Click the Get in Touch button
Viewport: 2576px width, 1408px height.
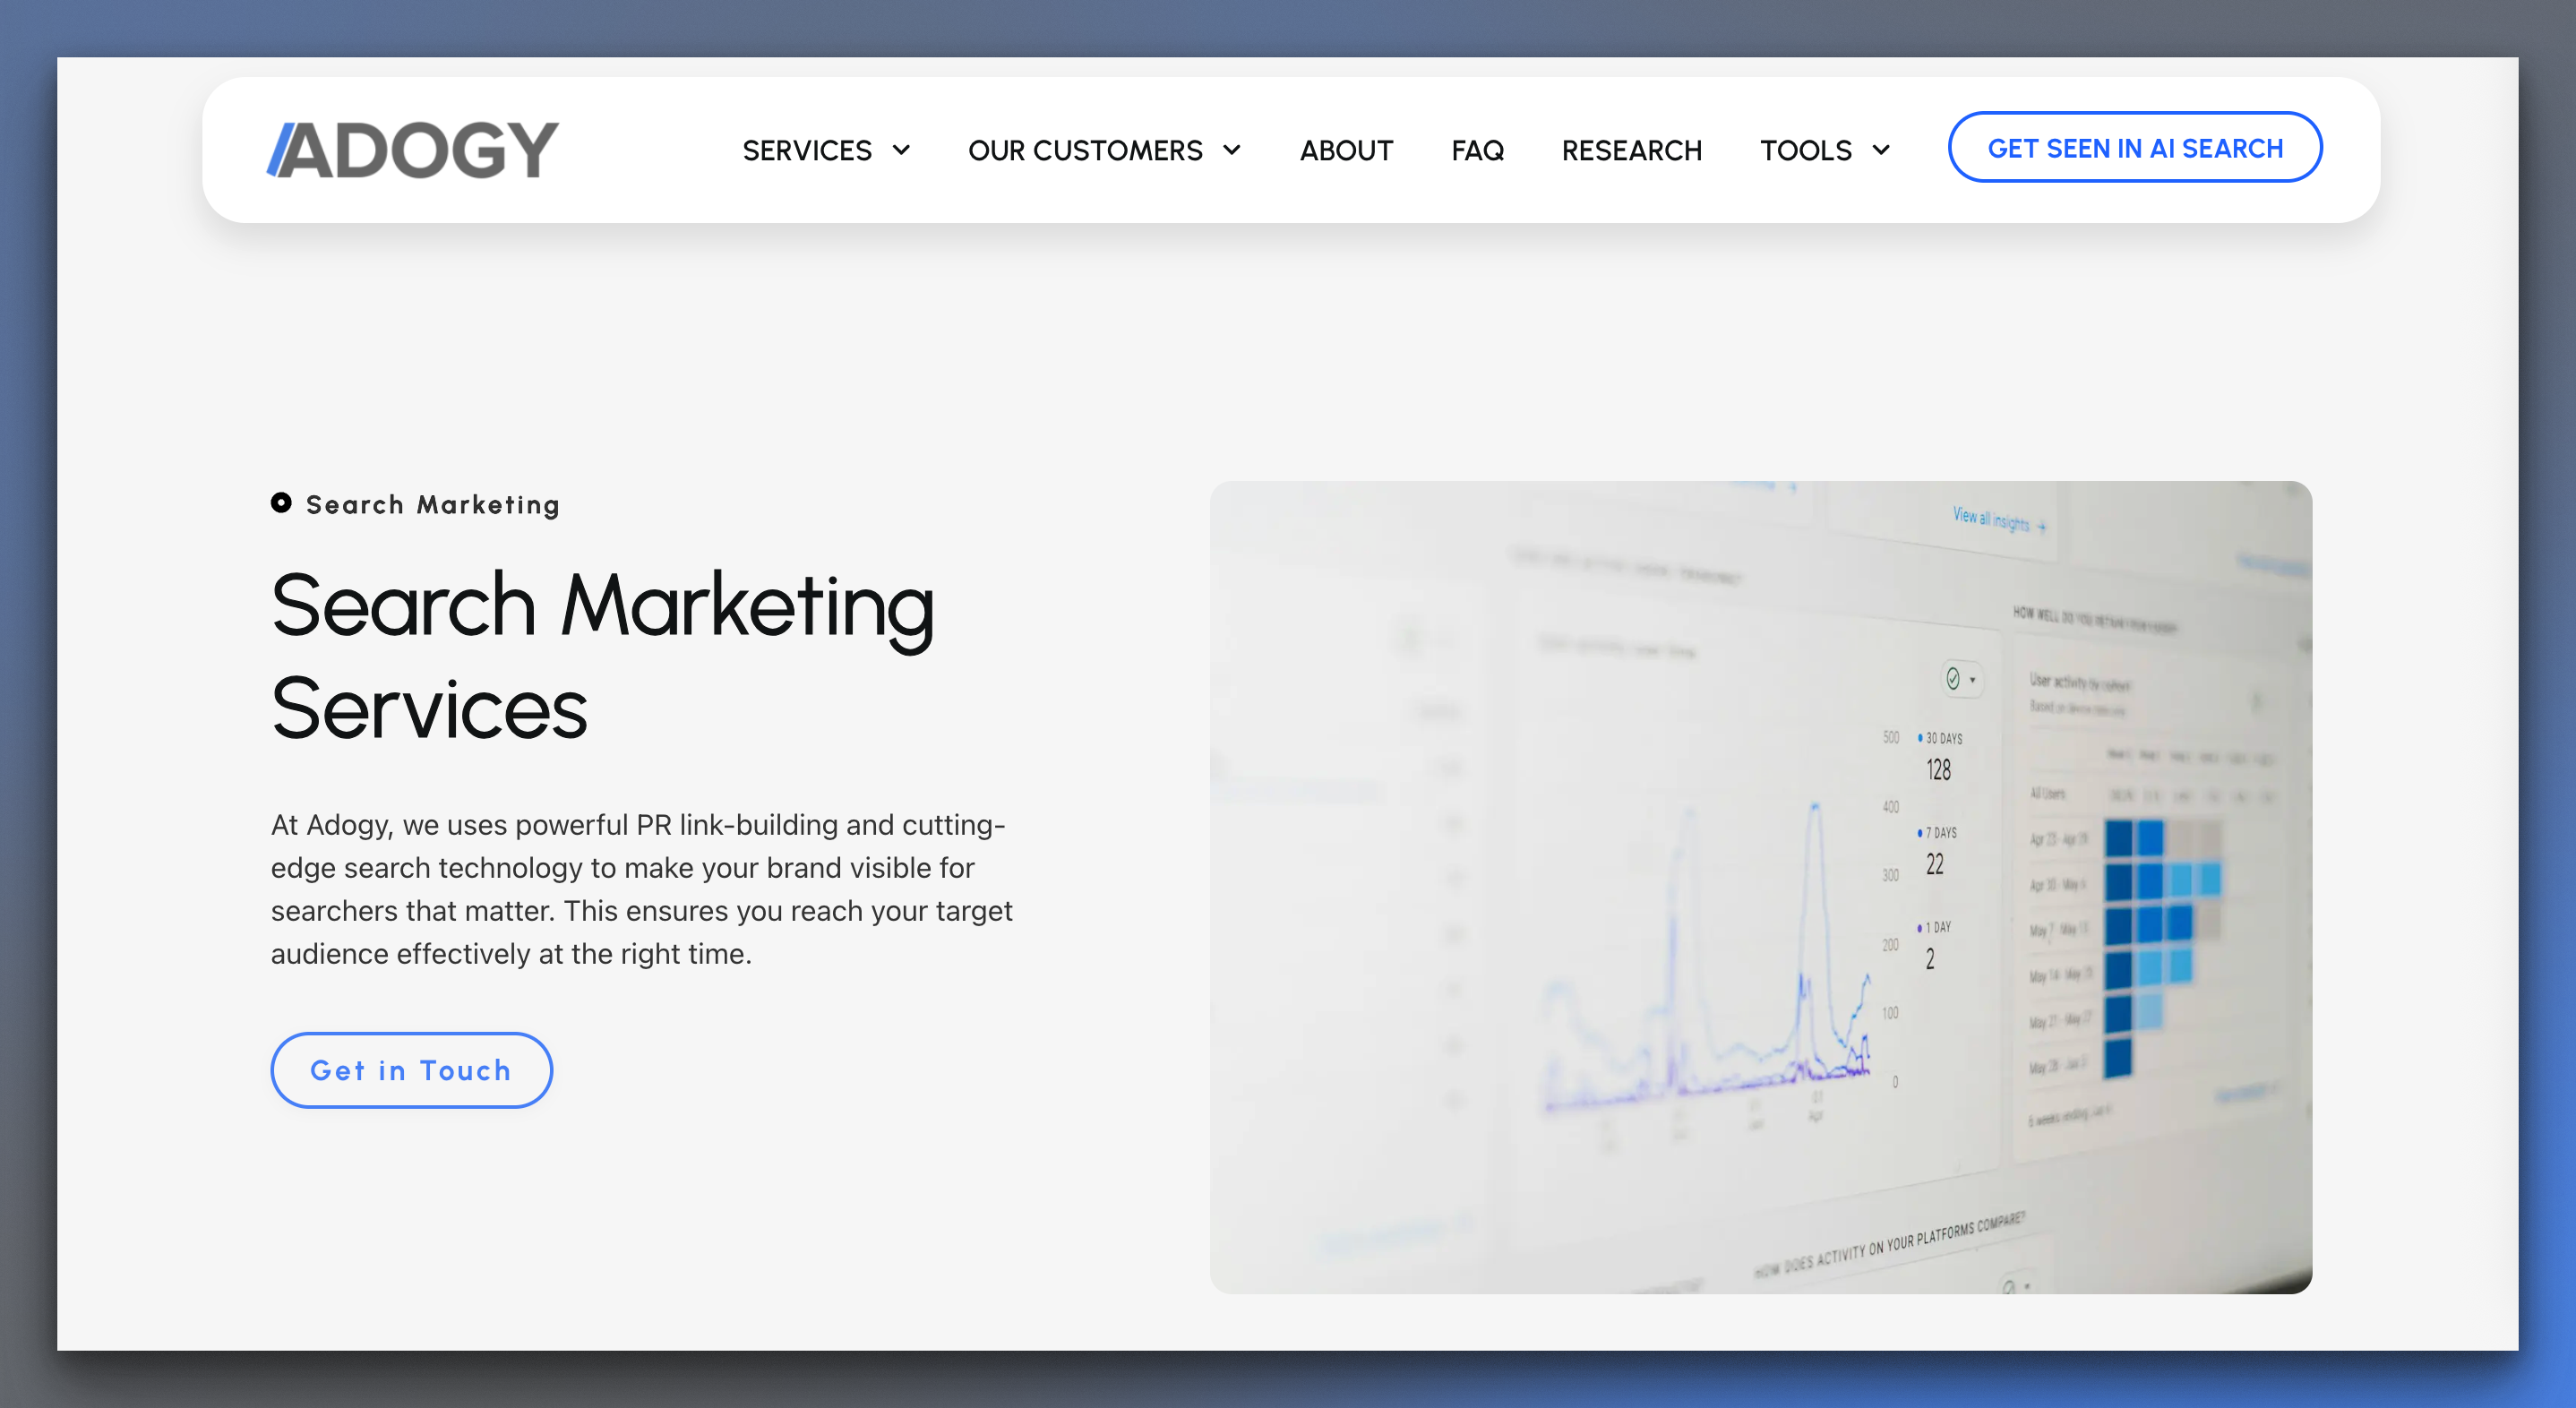click(411, 1070)
